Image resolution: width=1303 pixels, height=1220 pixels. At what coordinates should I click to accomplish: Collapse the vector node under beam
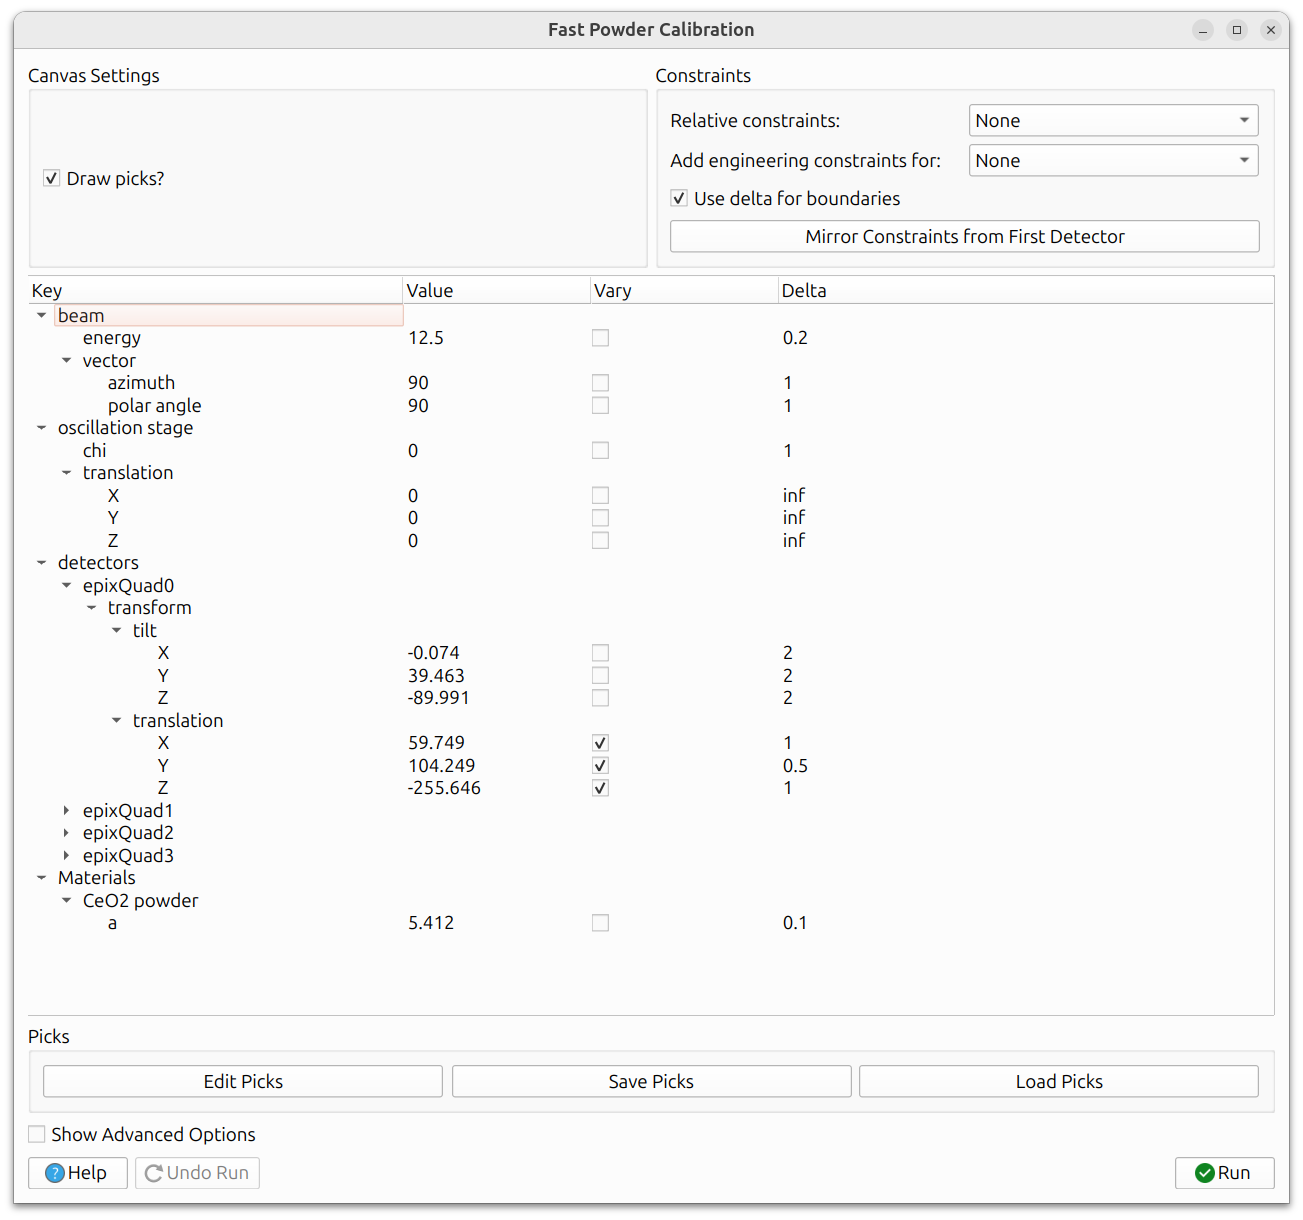[x=66, y=360]
